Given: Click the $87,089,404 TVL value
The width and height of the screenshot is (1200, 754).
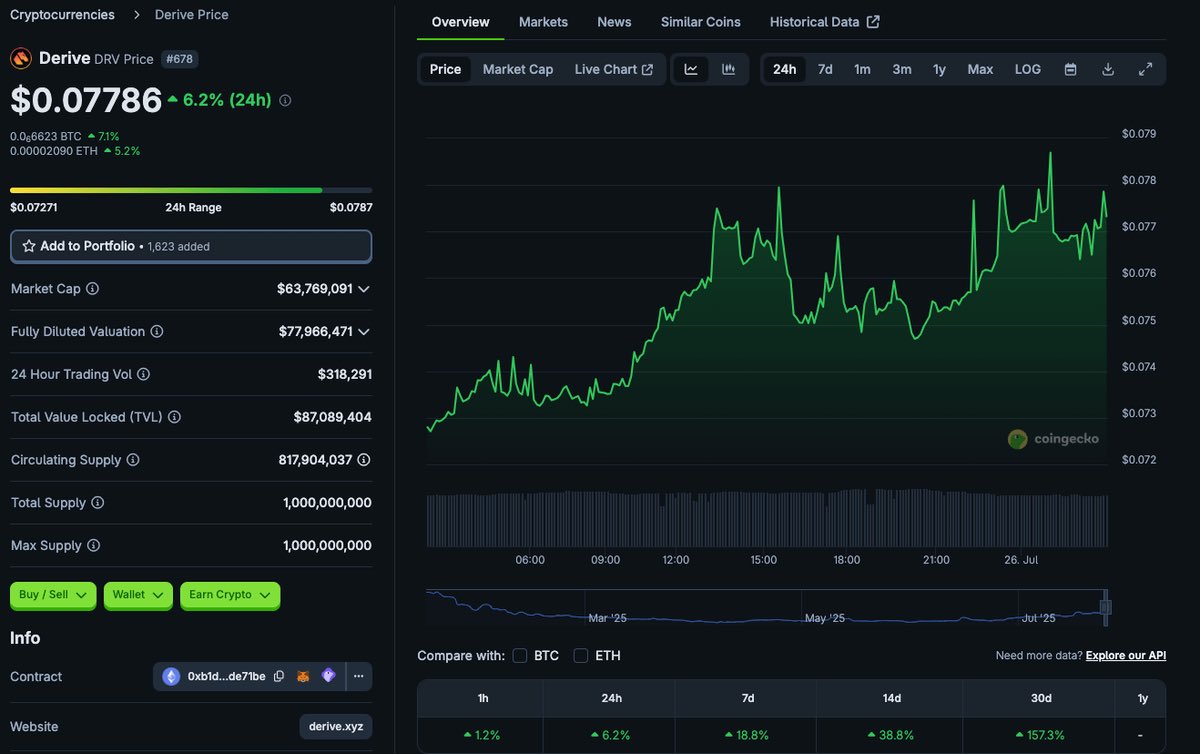Looking at the screenshot, I should coord(333,417).
